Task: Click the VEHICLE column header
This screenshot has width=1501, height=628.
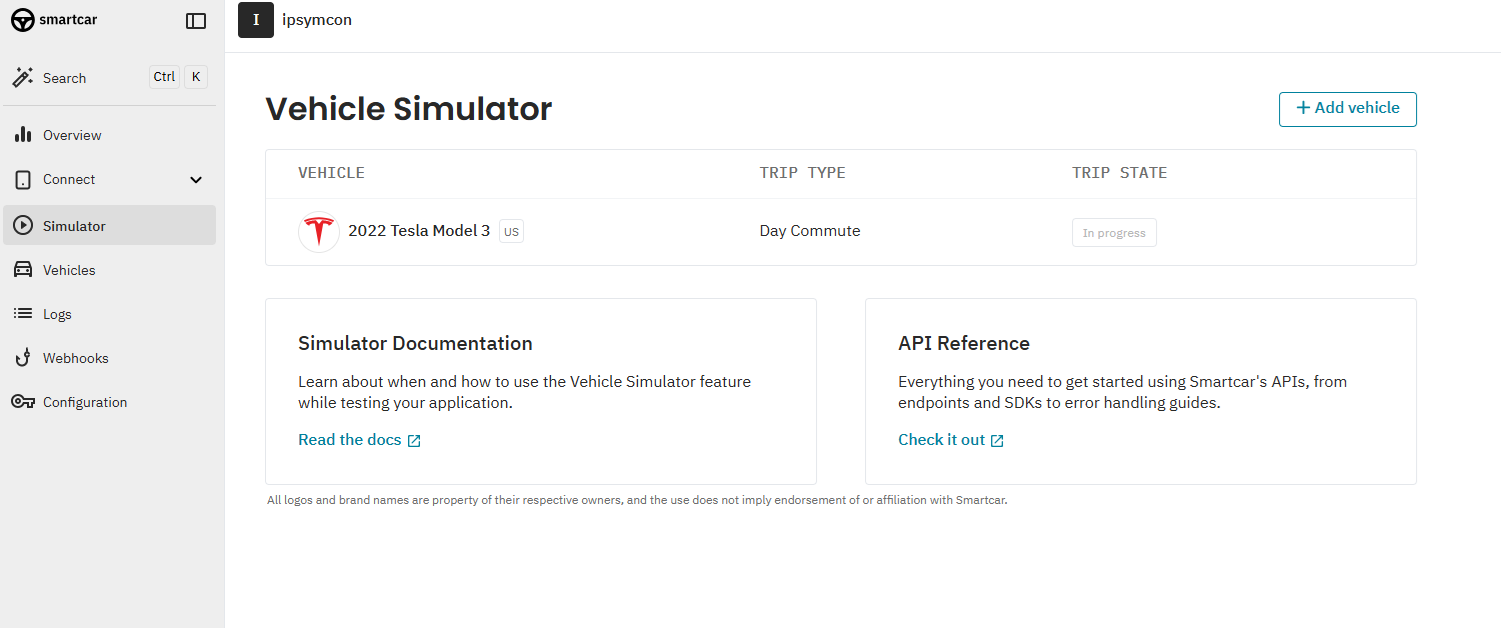Action: [x=331, y=173]
